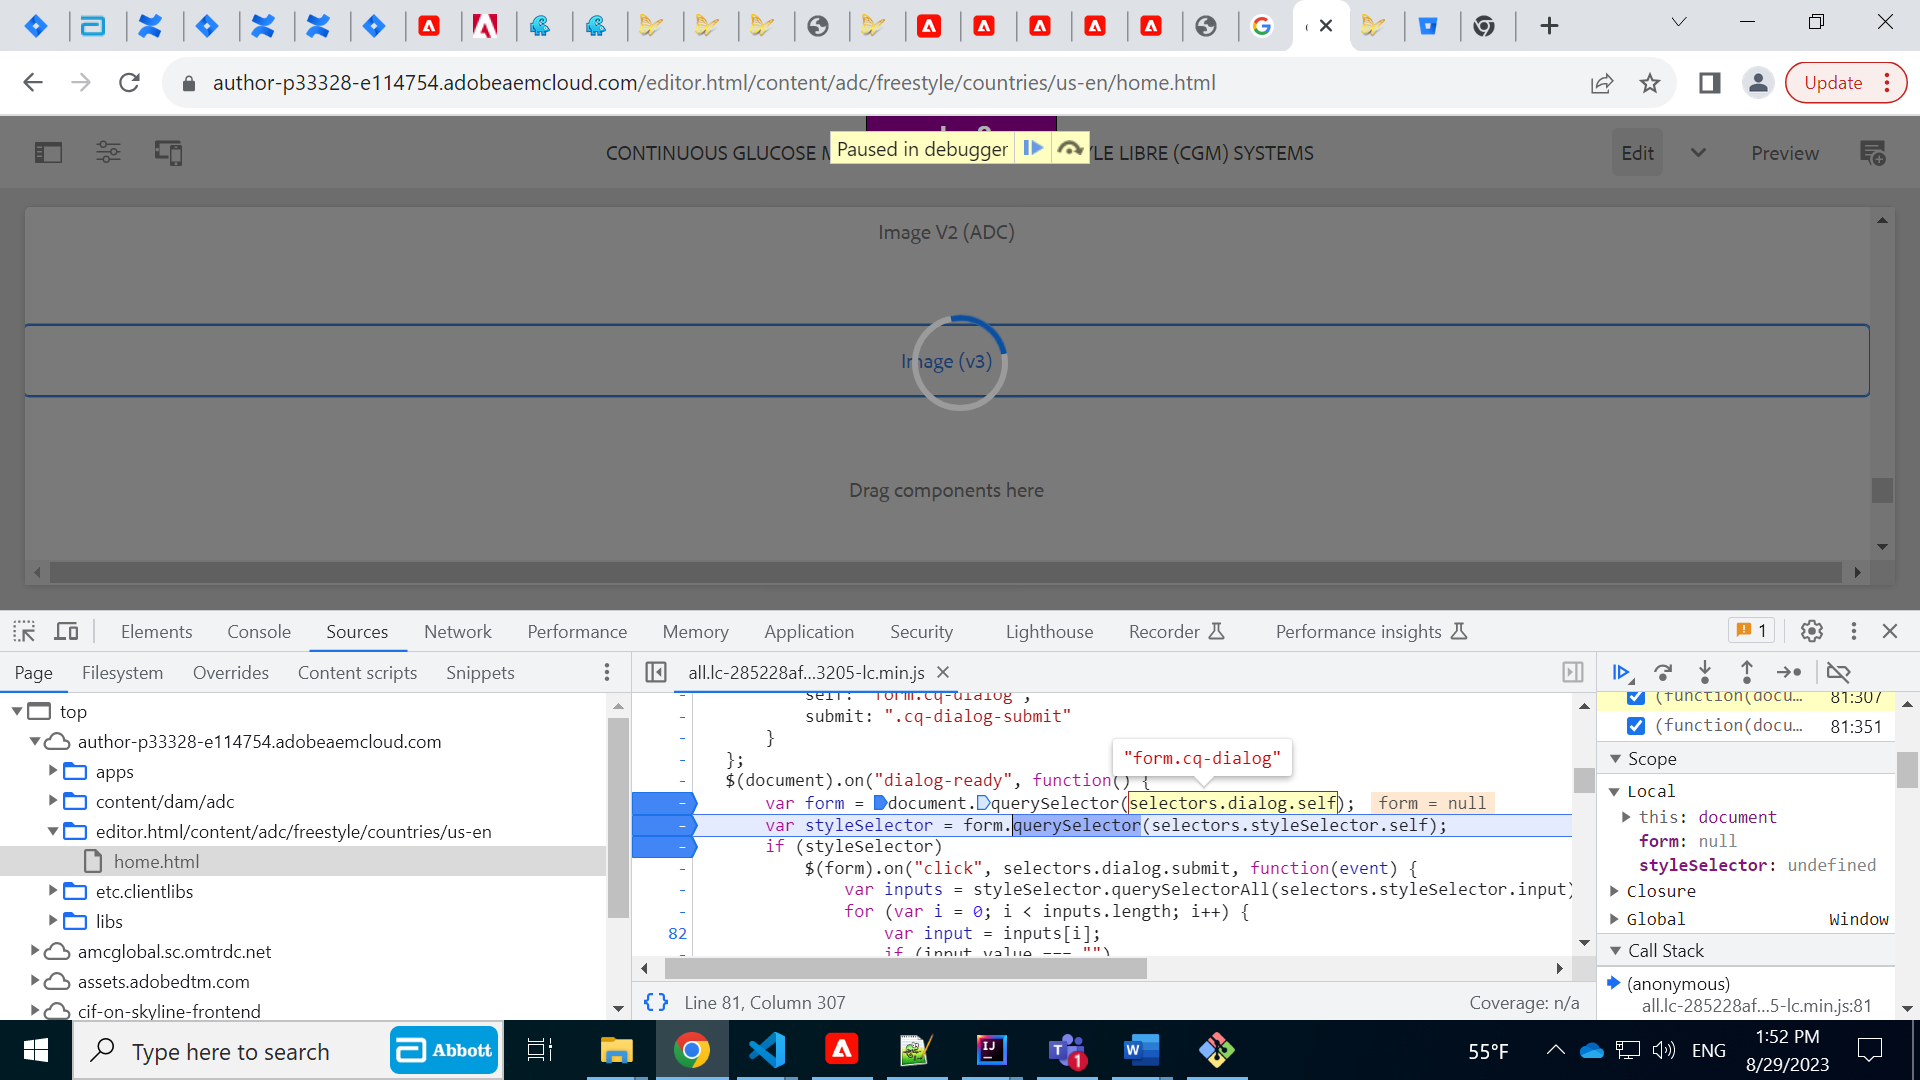
Task: Select the inspect element tool
Action: tap(23, 631)
